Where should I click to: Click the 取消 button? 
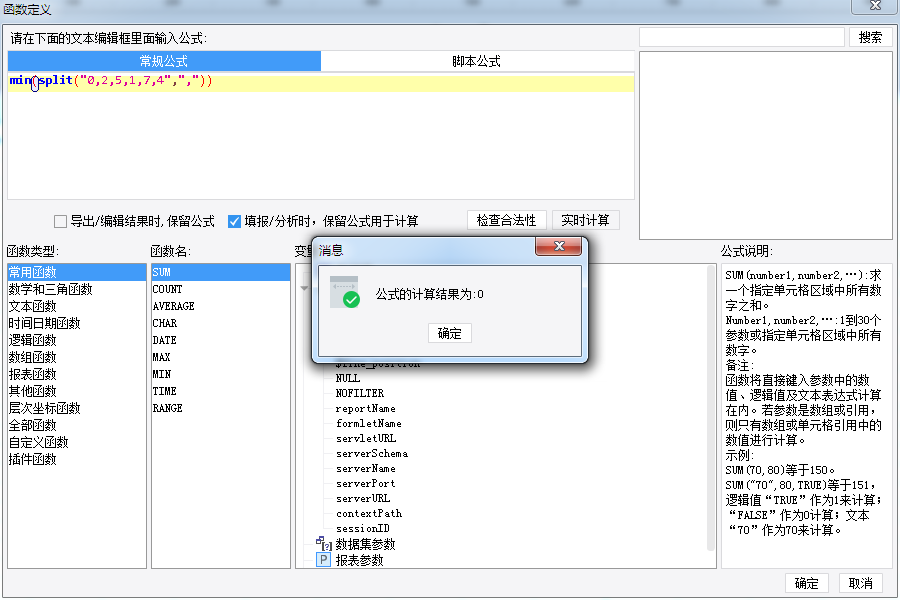click(860, 583)
